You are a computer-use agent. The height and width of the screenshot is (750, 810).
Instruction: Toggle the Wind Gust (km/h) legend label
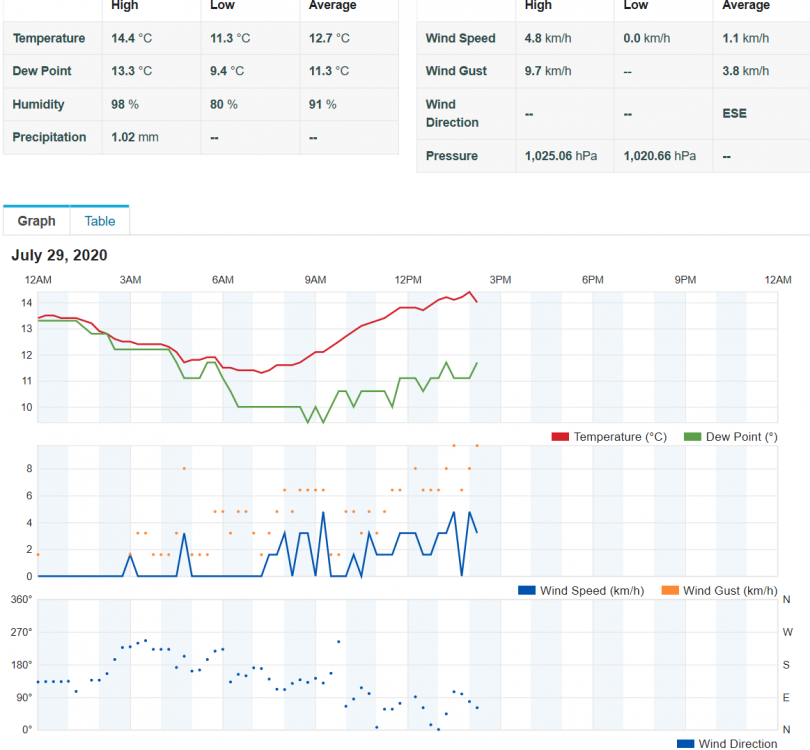(730, 591)
